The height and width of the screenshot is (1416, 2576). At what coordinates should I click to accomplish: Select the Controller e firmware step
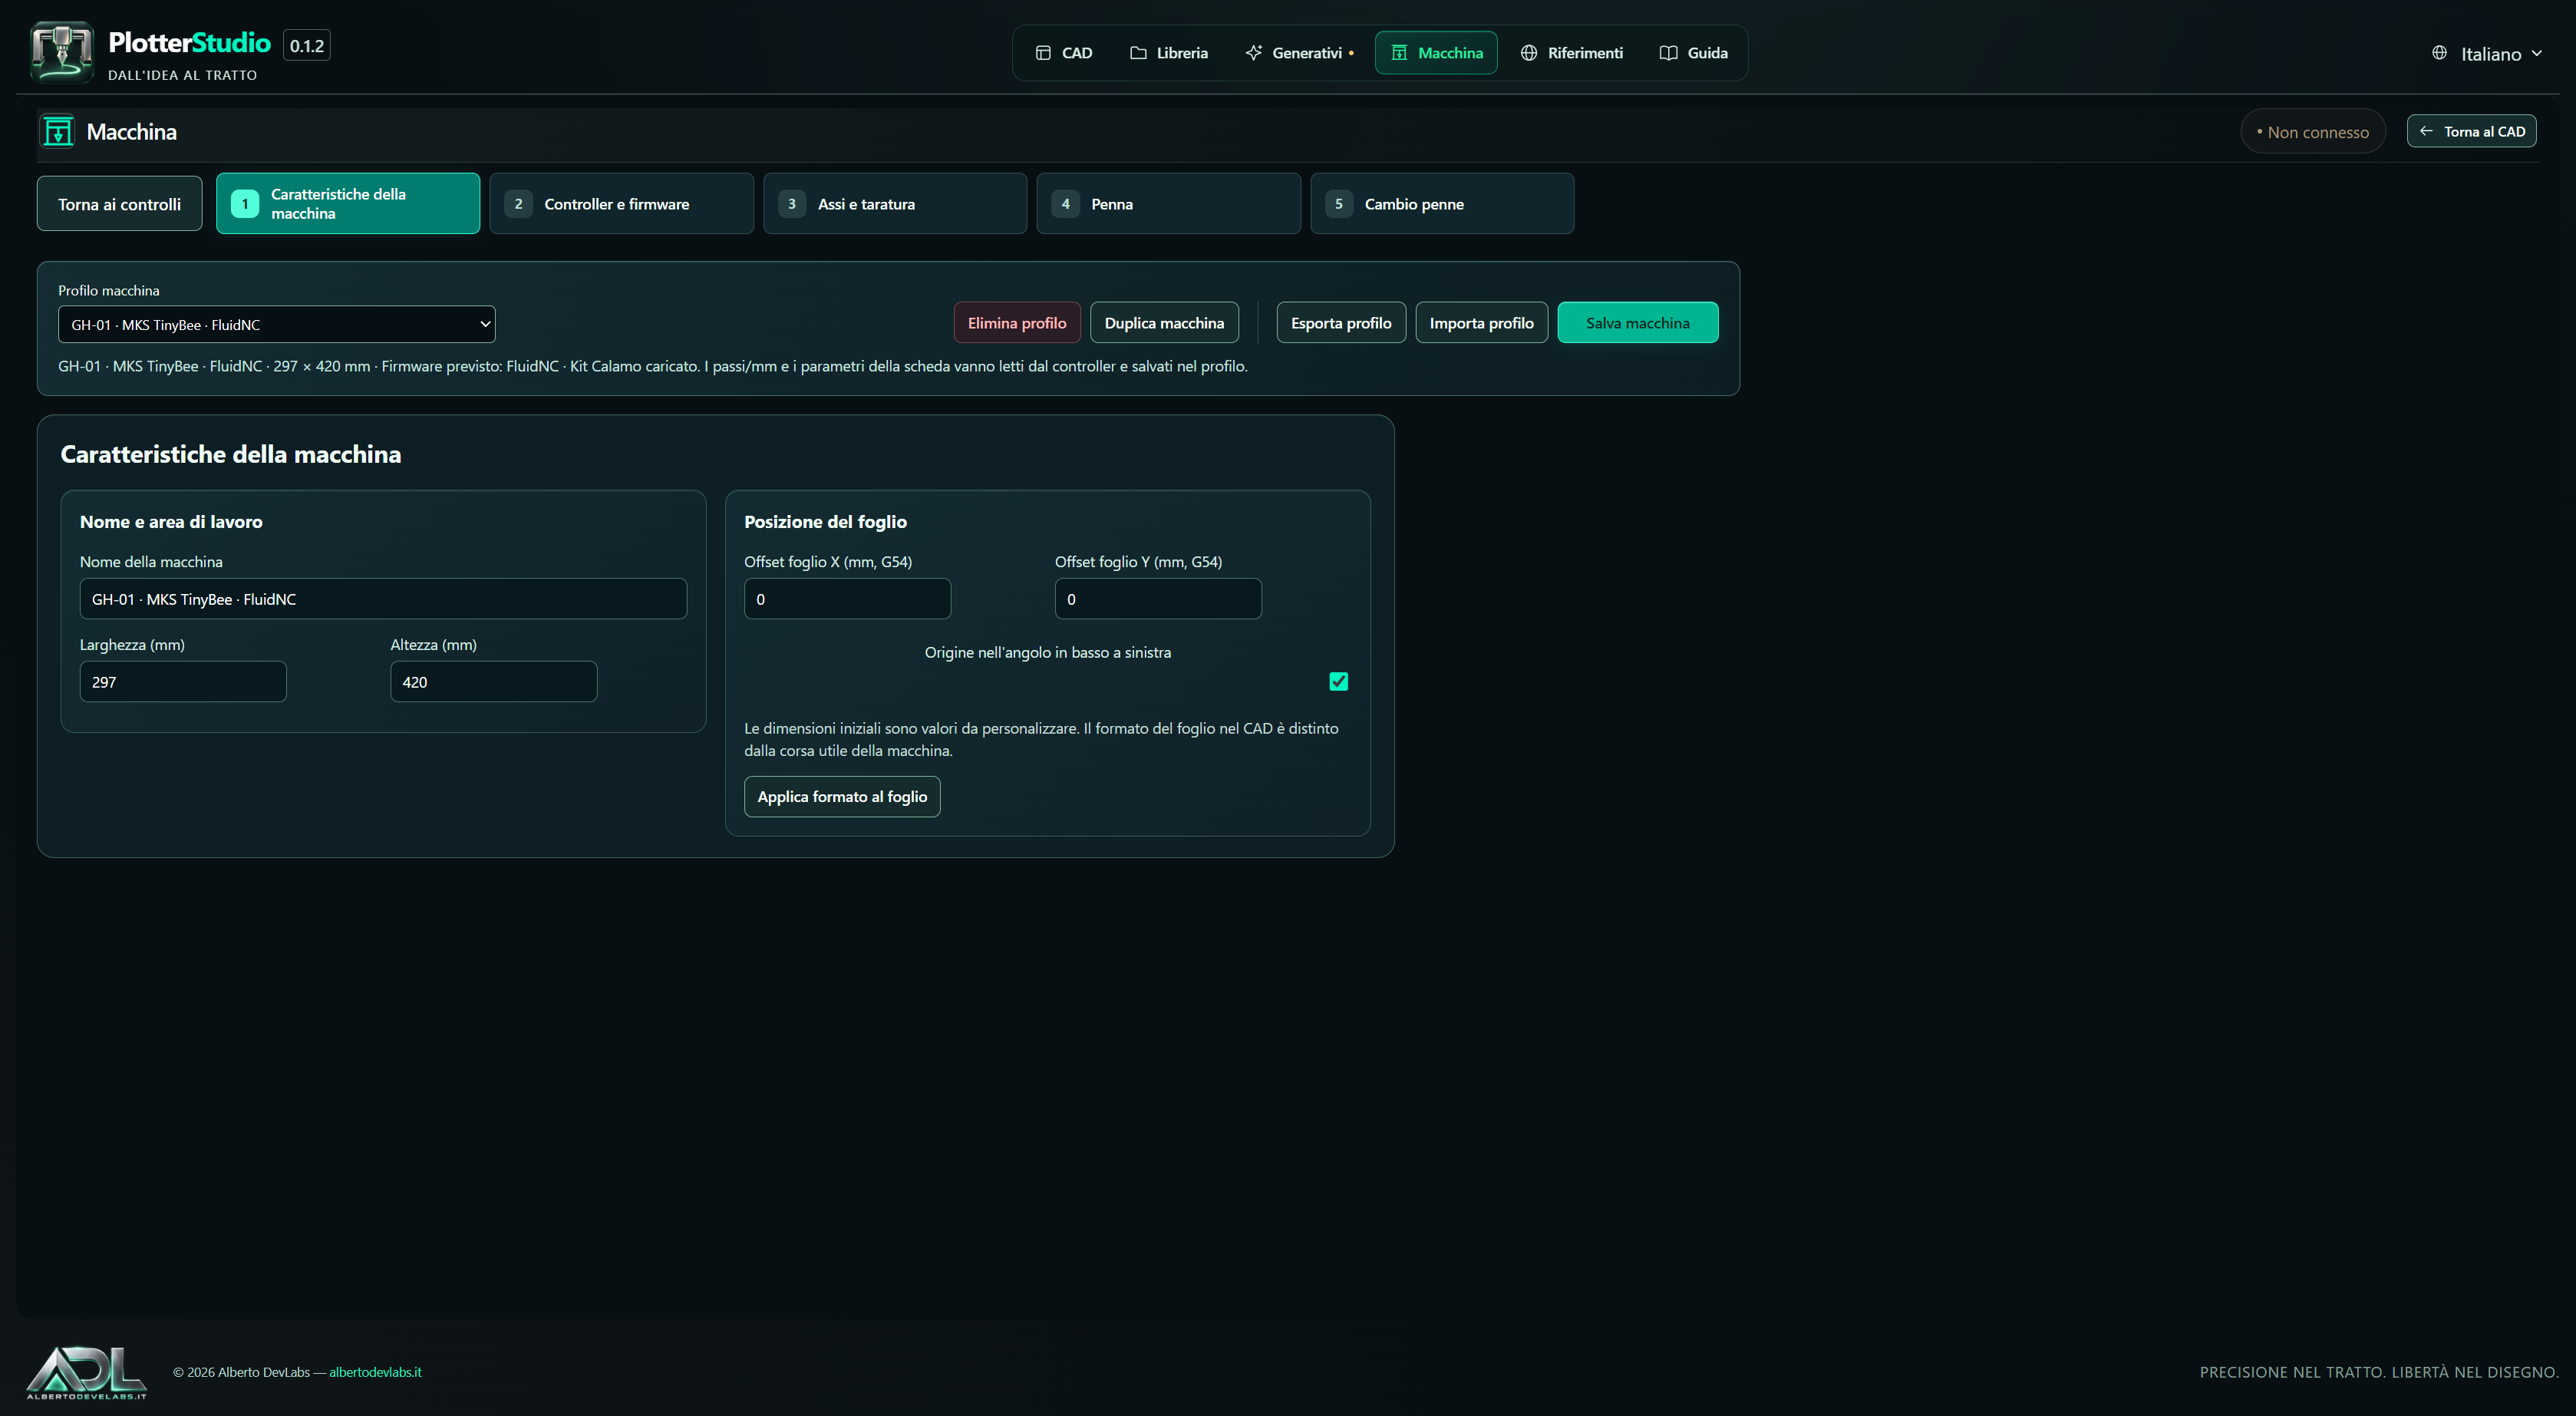point(621,204)
